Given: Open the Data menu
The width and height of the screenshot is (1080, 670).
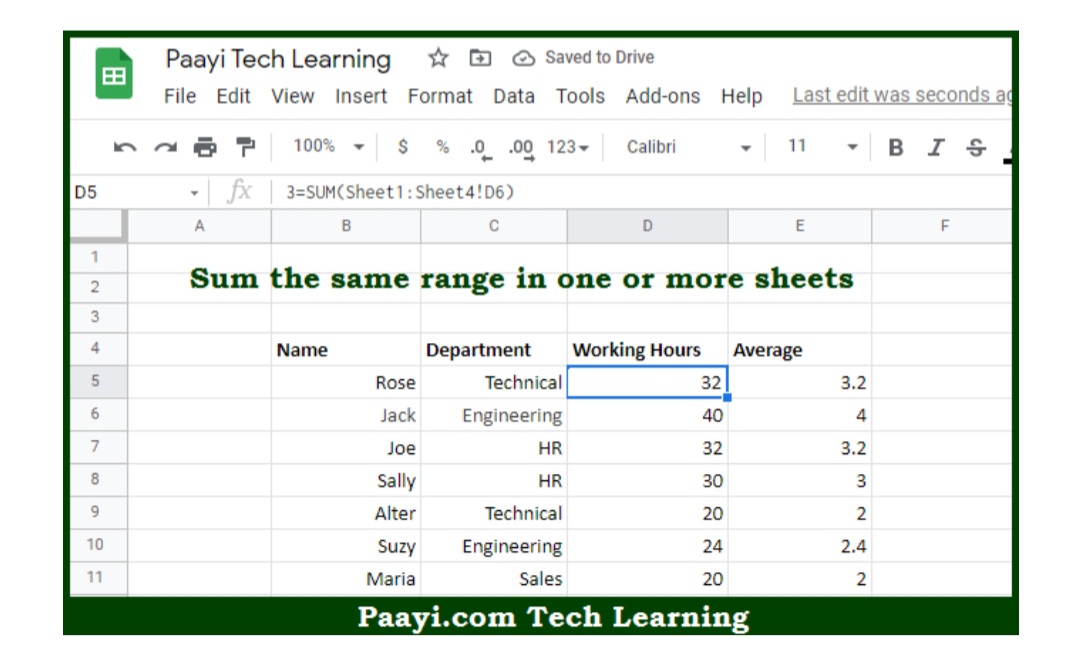Looking at the screenshot, I should click(x=514, y=96).
